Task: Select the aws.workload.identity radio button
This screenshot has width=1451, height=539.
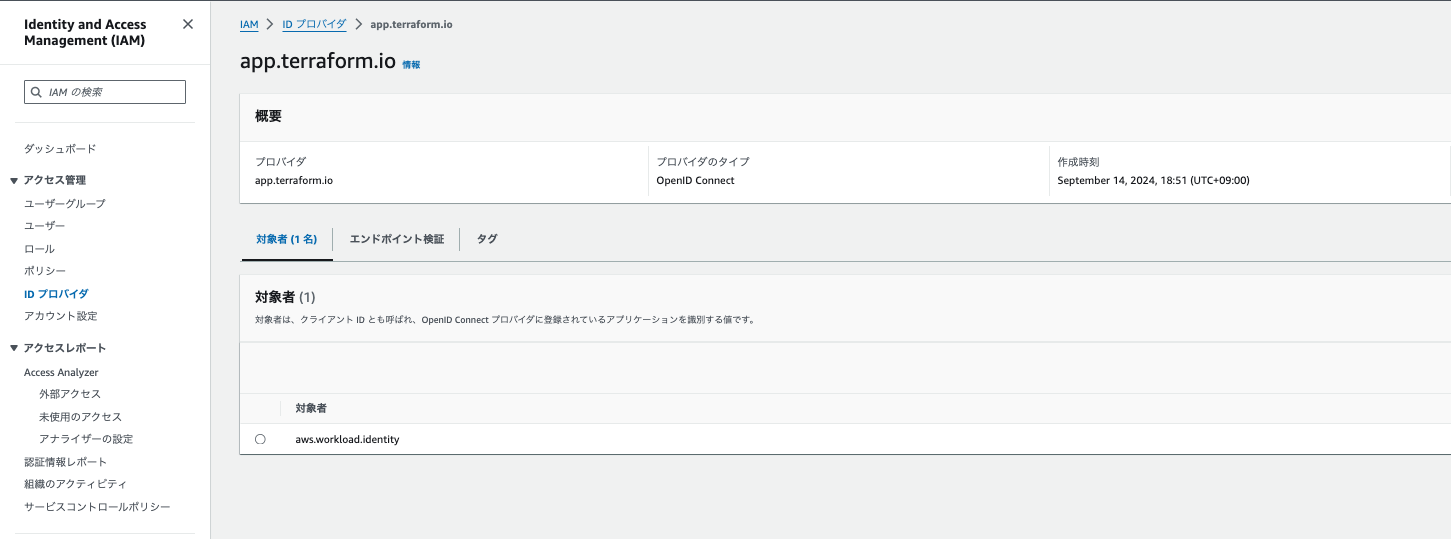Action: 260,439
